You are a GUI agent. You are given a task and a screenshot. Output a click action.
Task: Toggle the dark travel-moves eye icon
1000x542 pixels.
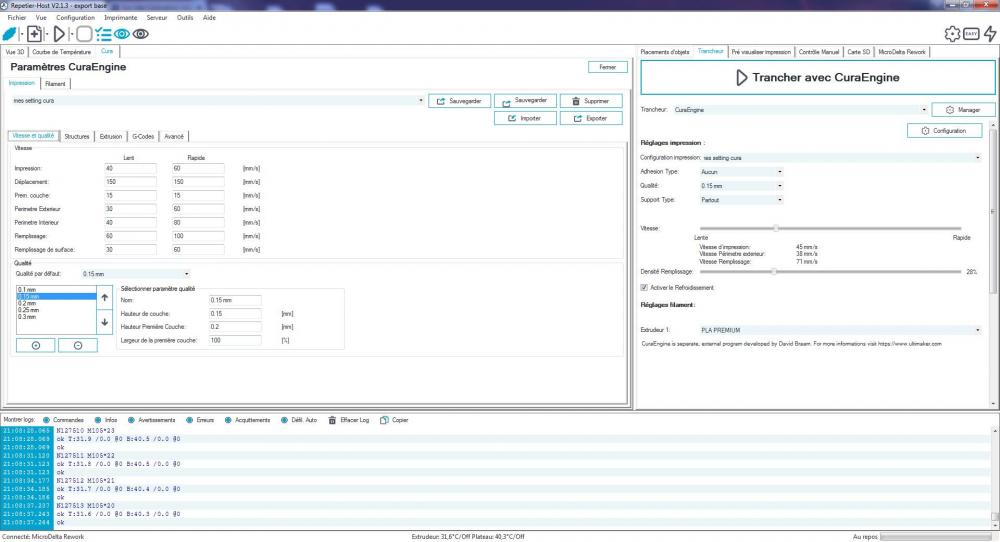click(140, 34)
